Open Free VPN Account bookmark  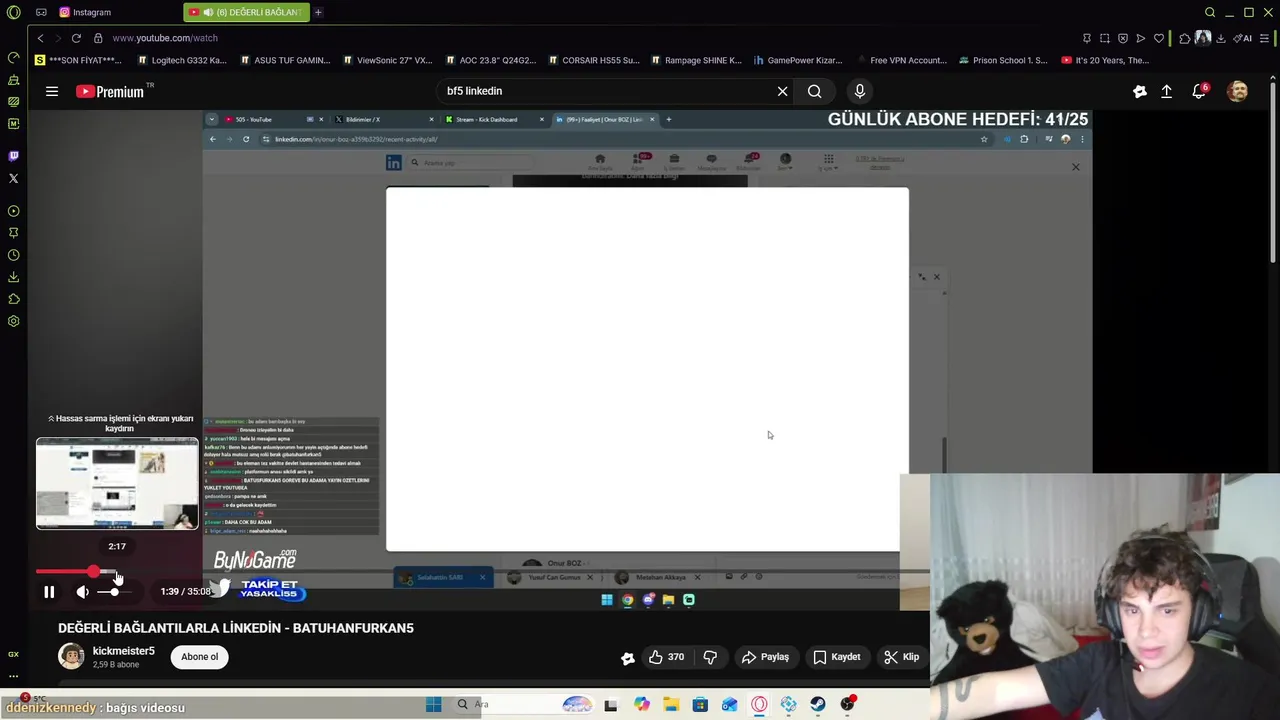901,60
